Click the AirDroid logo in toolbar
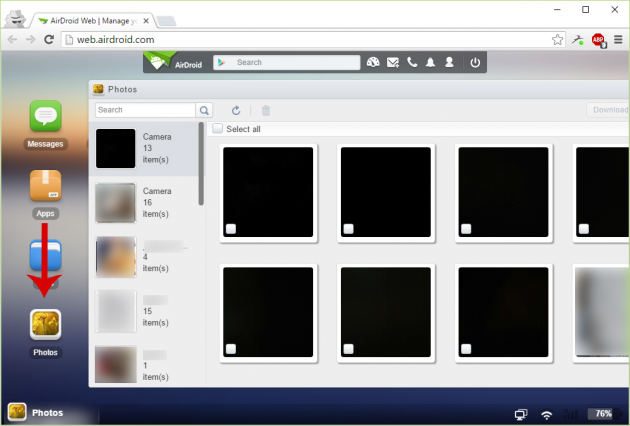This screenshot has width=630, height=426. [174, 62]
